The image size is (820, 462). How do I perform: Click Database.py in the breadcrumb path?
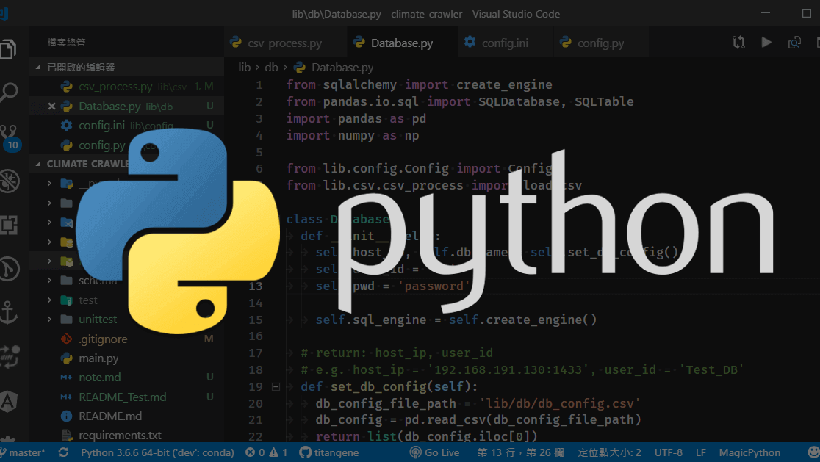pyautogui.click(x=334, y=67)
